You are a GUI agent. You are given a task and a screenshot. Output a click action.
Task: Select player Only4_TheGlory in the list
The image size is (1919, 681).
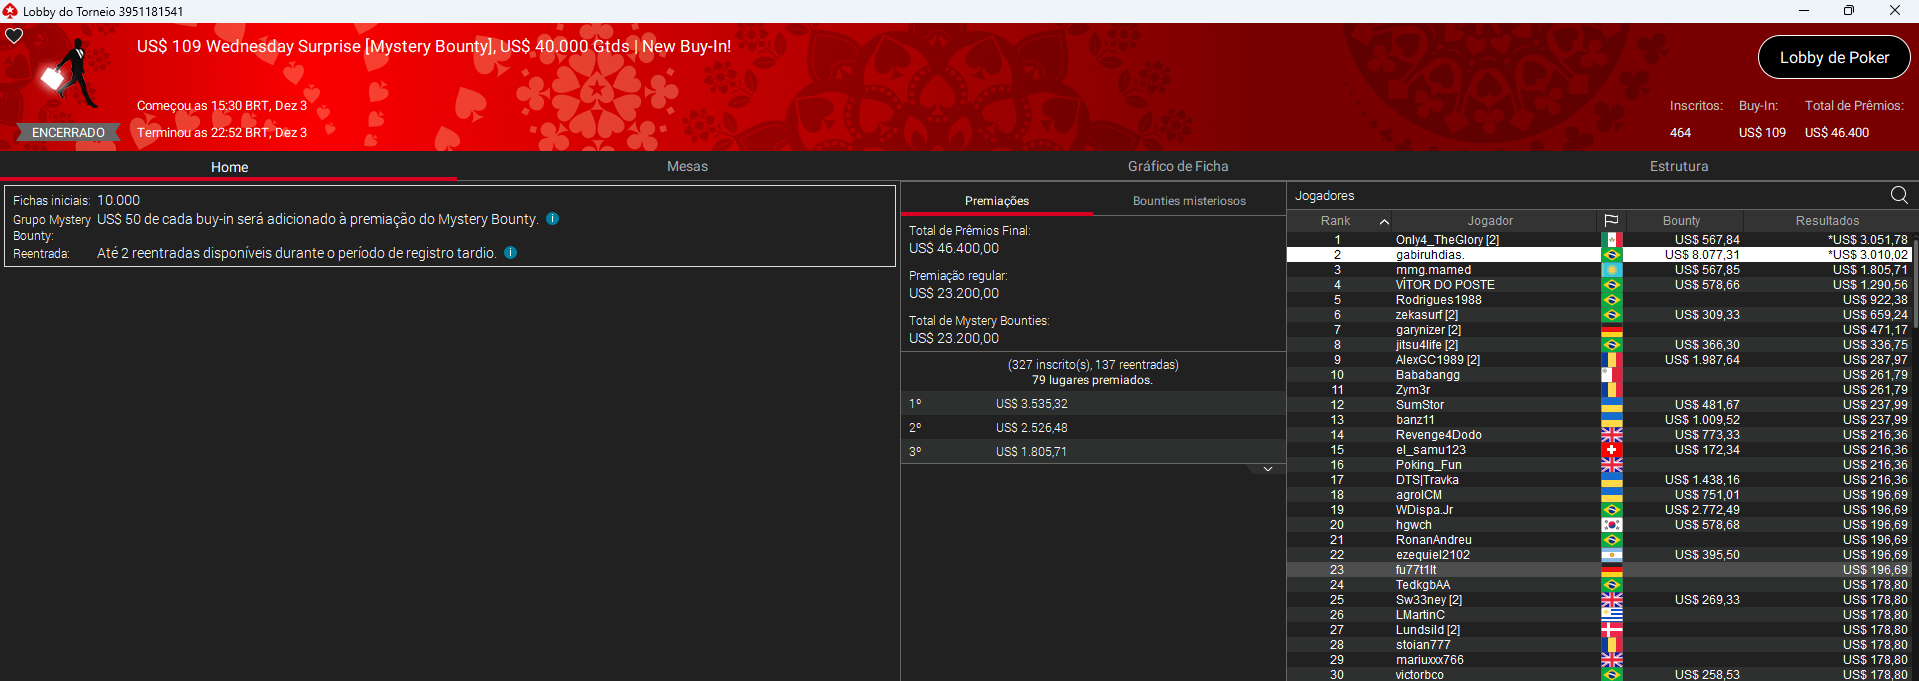(x=1446, y=240)
